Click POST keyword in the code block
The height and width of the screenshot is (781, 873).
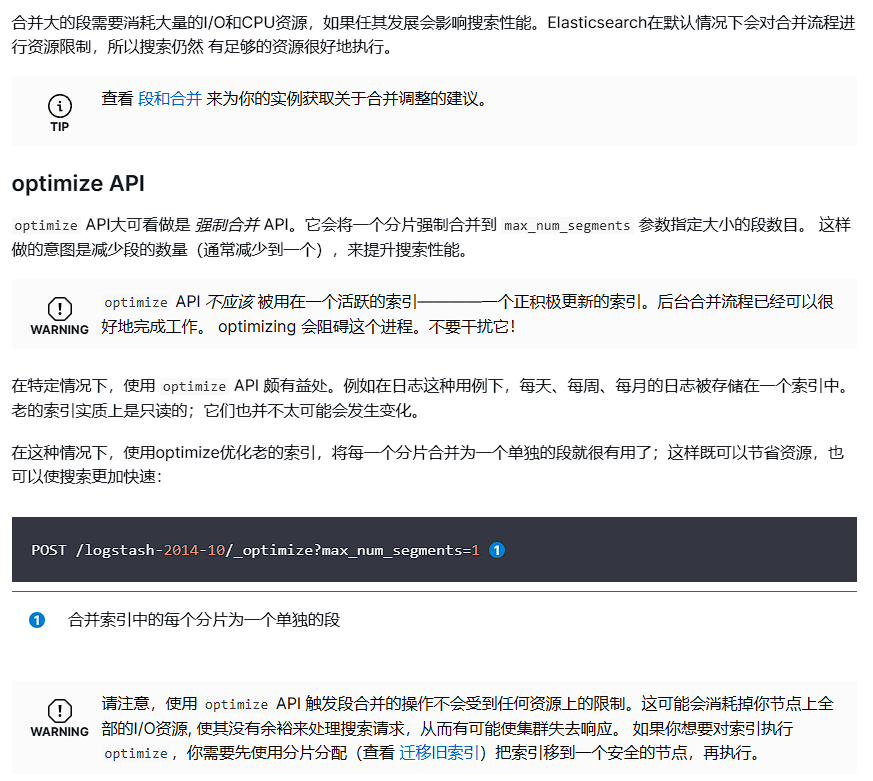pyautogui.click(x=49, y=550)
